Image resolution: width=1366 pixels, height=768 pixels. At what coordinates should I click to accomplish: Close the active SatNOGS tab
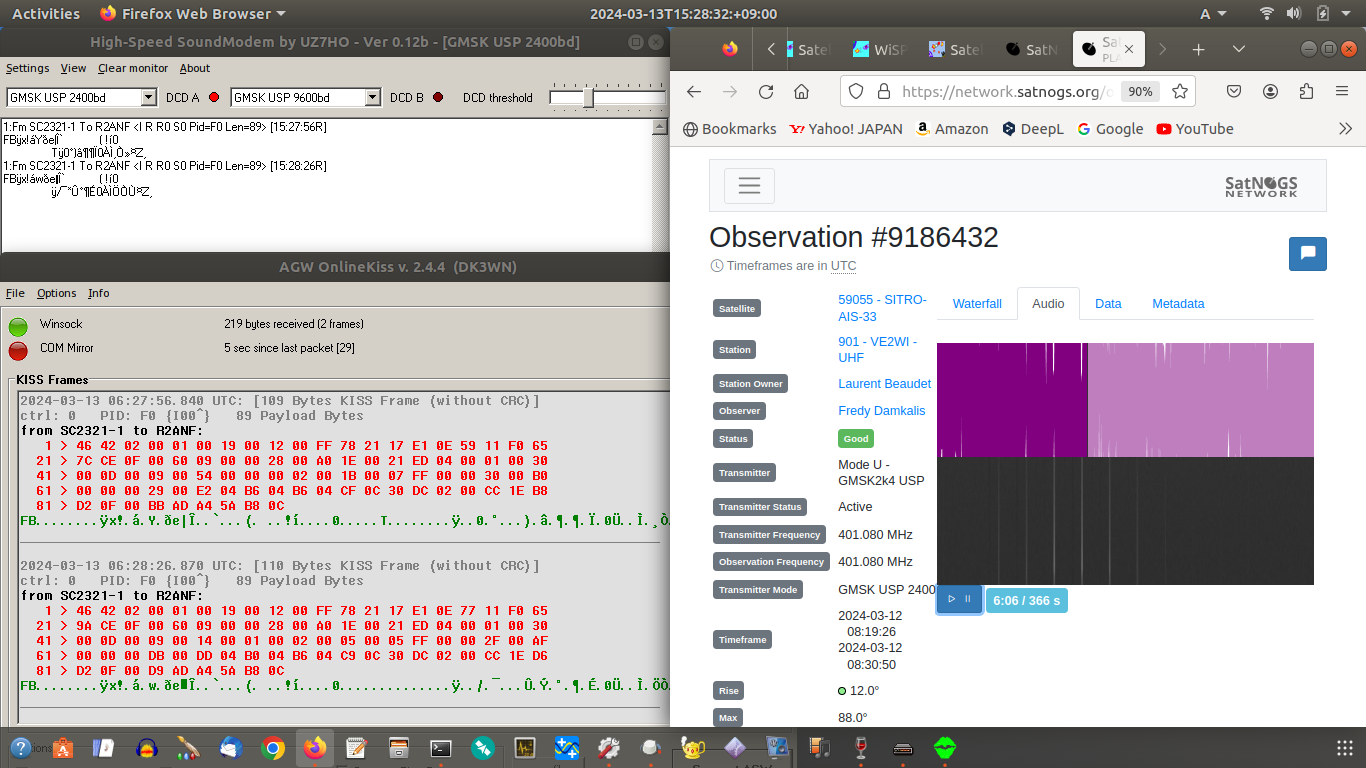pyautogui.click(x=1129, y=49)
